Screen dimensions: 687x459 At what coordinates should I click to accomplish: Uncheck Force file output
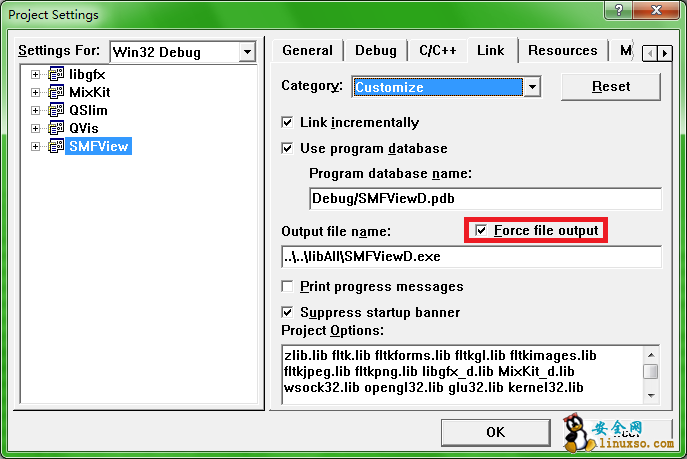[x=482, y=231]
